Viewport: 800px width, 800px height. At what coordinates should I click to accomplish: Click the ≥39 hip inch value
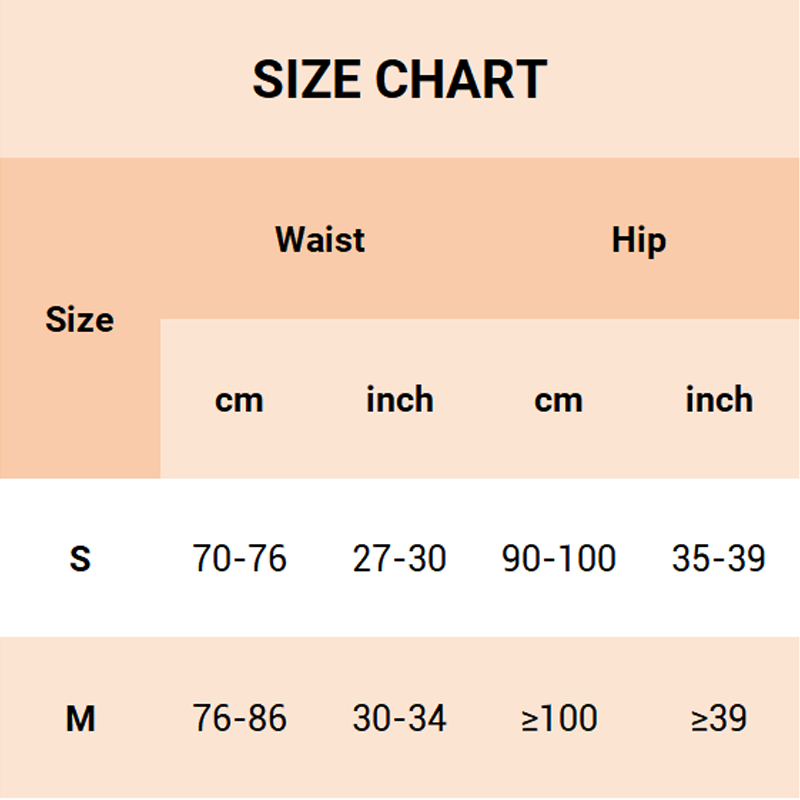719,718
